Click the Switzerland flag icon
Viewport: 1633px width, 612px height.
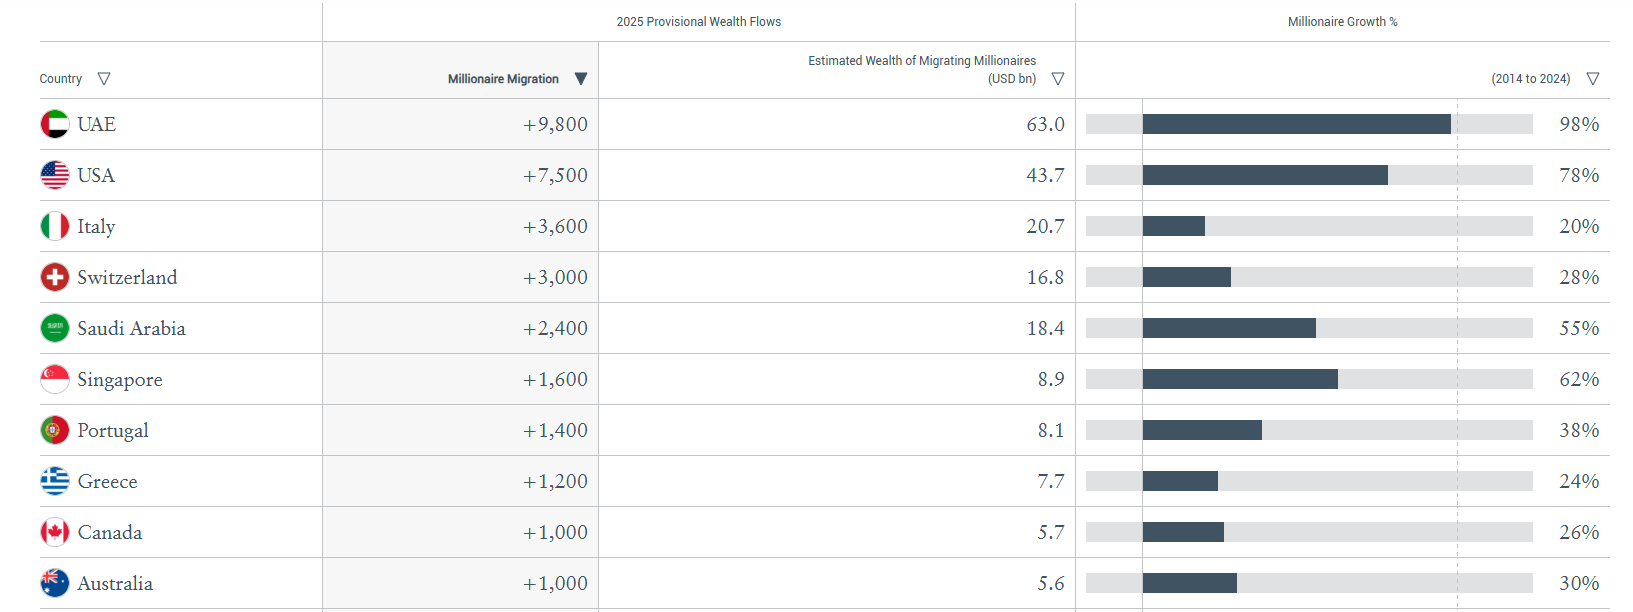click(55, 277)
